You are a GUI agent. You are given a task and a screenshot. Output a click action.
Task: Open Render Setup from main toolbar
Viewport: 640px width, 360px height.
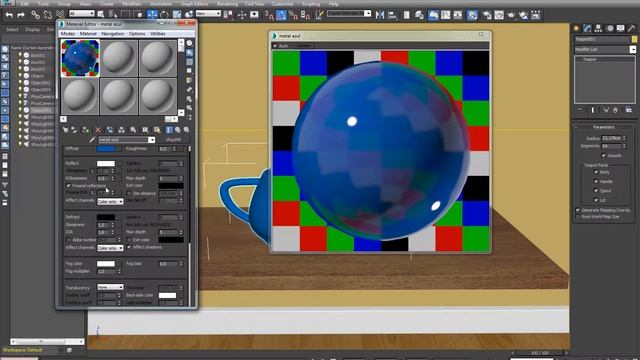(x=487, y=15)
